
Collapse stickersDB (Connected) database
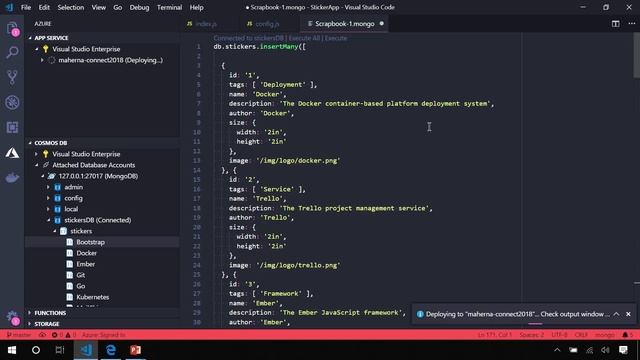click(49, 220)
